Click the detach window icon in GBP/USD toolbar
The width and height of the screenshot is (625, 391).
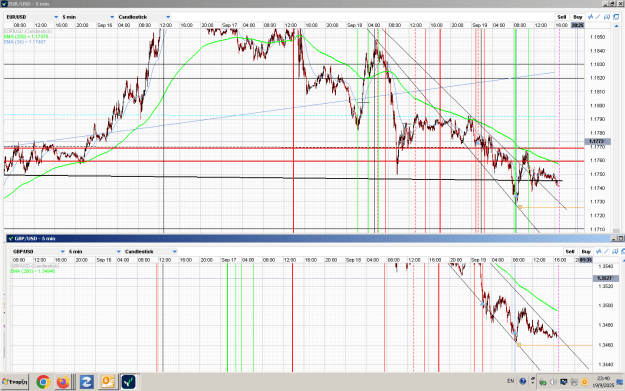coord(623,251)
